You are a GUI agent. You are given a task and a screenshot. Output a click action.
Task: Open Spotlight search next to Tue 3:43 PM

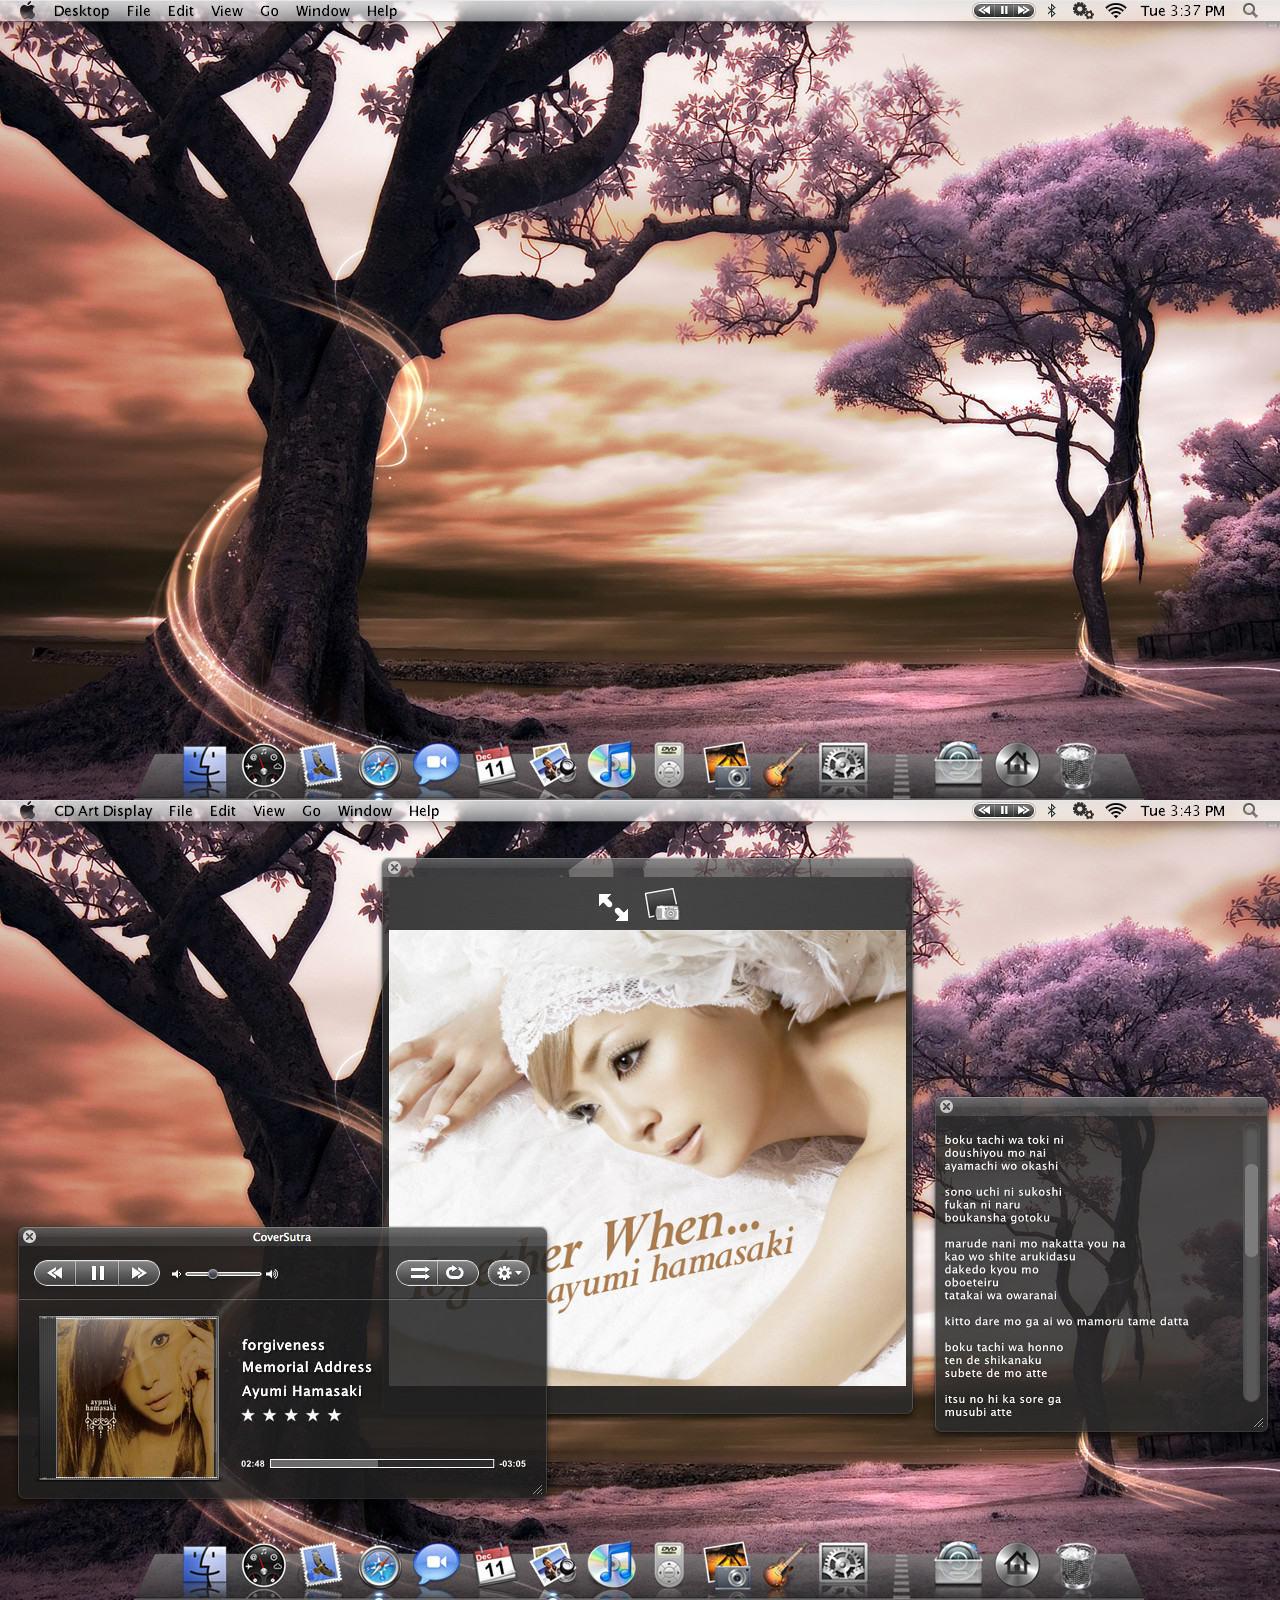point(1250,811)
